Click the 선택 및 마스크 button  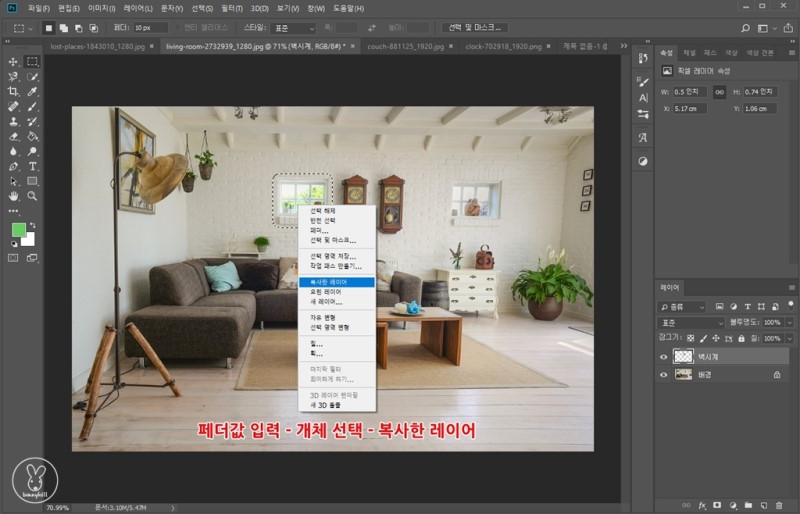click(473, 28)
